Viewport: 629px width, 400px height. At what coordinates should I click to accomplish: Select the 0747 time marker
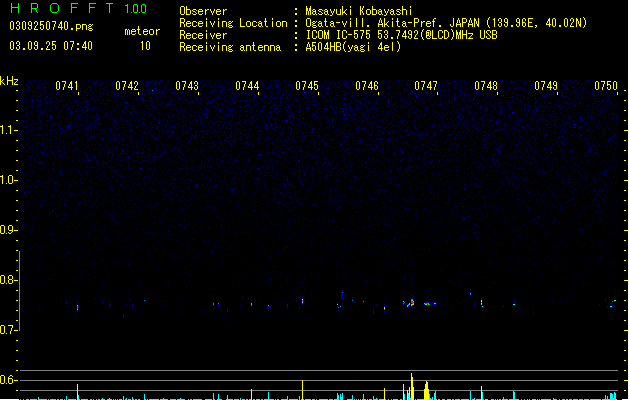[x=426, y=86]
